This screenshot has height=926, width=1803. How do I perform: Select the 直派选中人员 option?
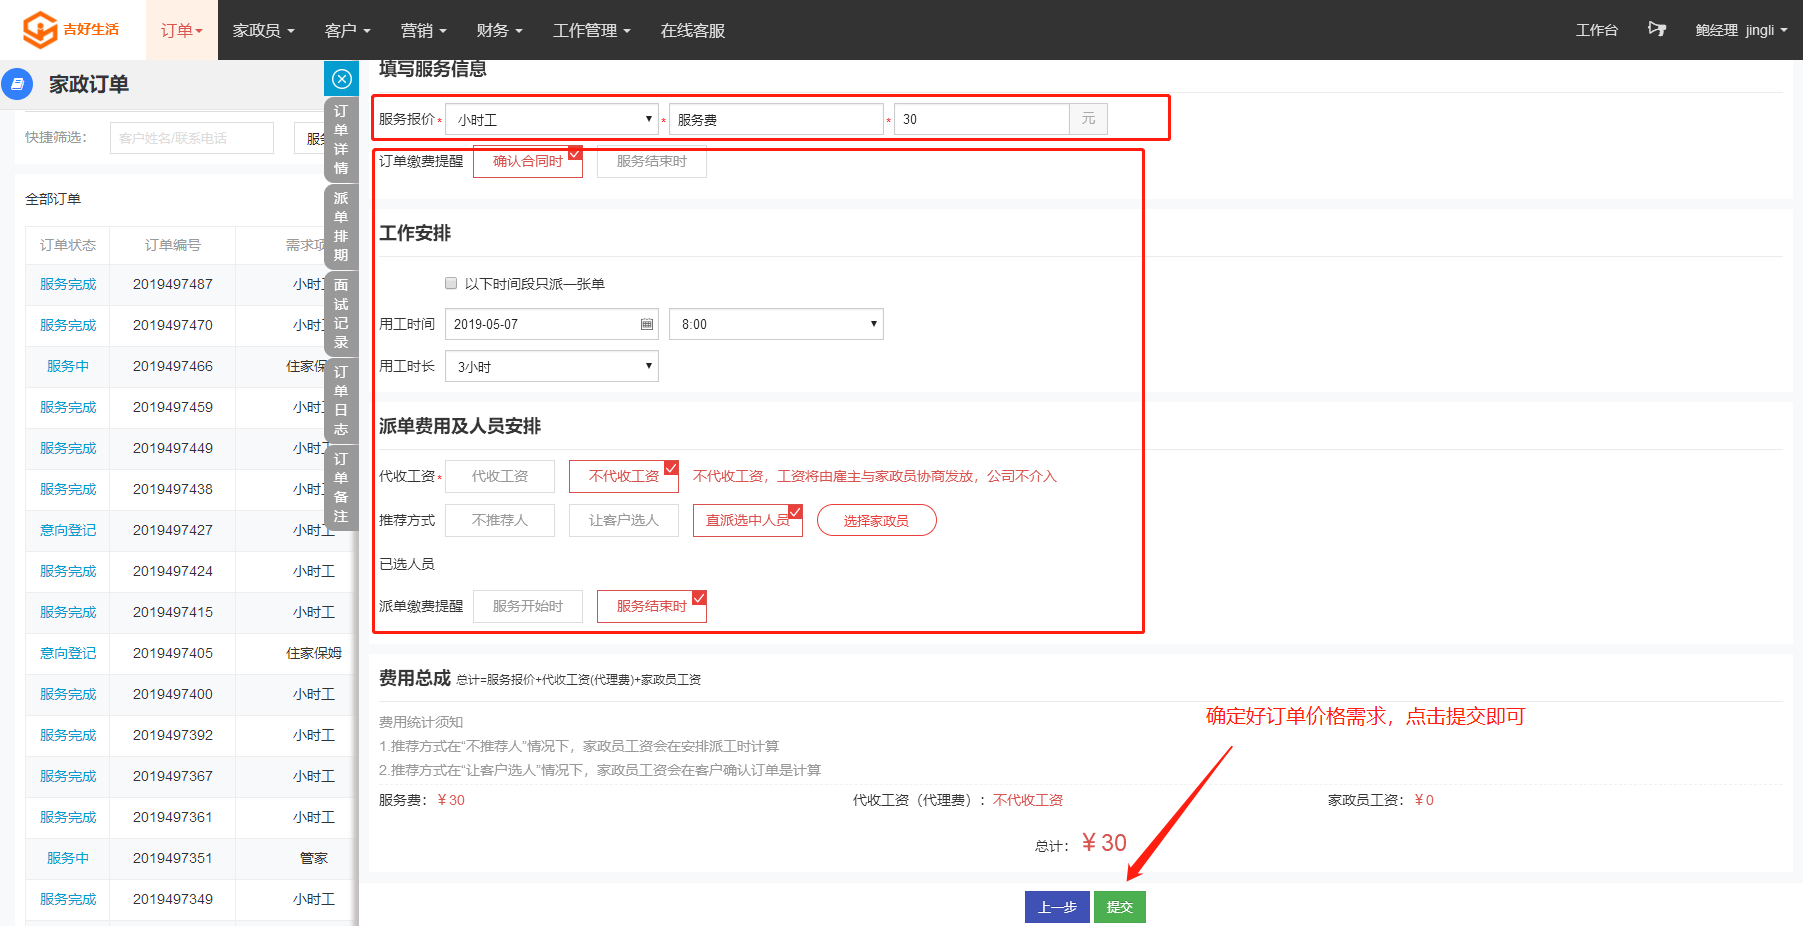pos(748,520)
